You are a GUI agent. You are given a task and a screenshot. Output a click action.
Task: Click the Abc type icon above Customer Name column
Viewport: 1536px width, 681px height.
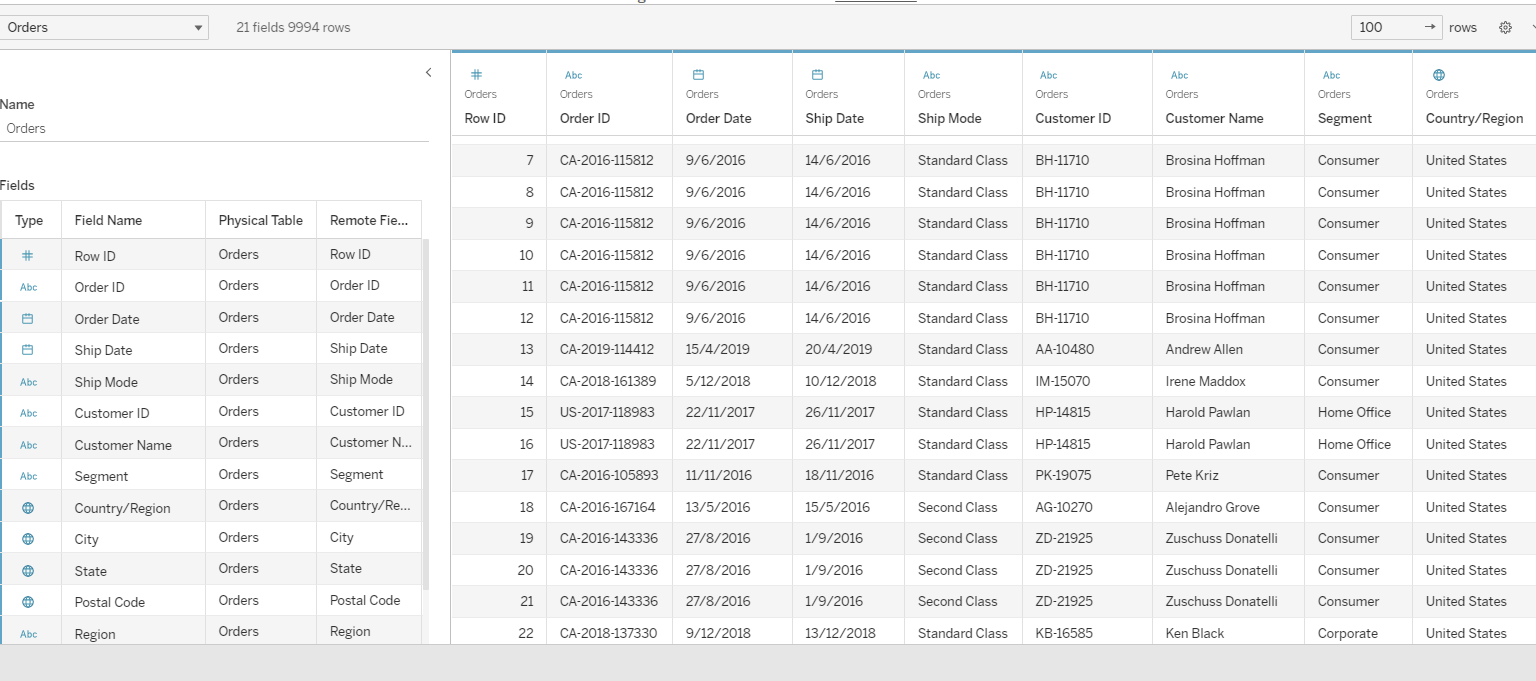pyautogui.click(x=1179, y=75)
